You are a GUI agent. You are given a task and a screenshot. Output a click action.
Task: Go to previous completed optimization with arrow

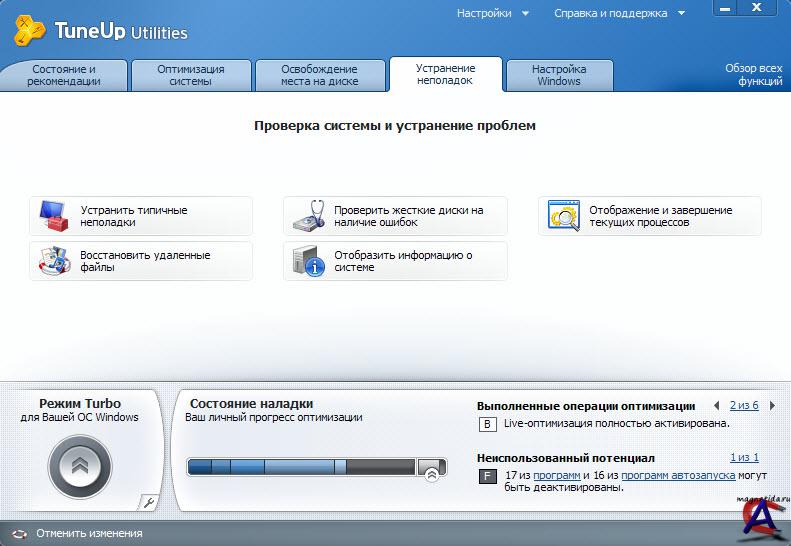pos(716,405)
